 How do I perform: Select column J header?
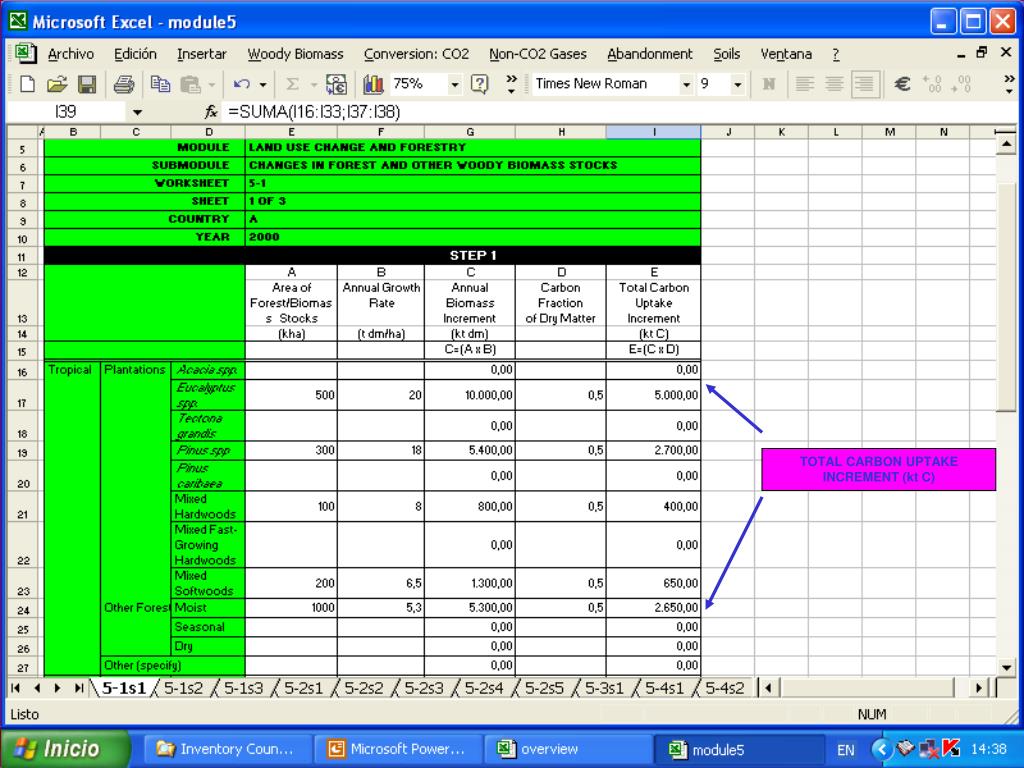coord(728,132)
